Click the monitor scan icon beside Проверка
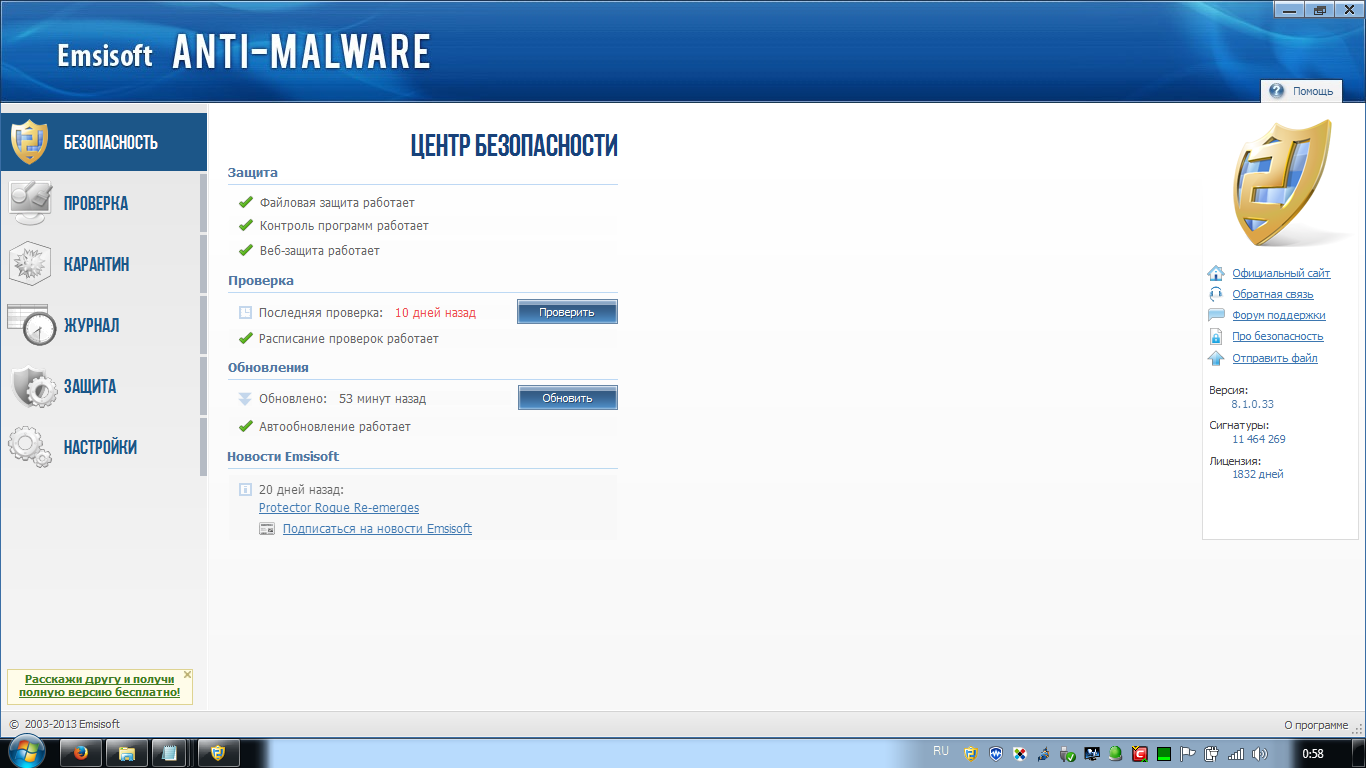This screenshot has height=768, width=1366. coord(30,203)
